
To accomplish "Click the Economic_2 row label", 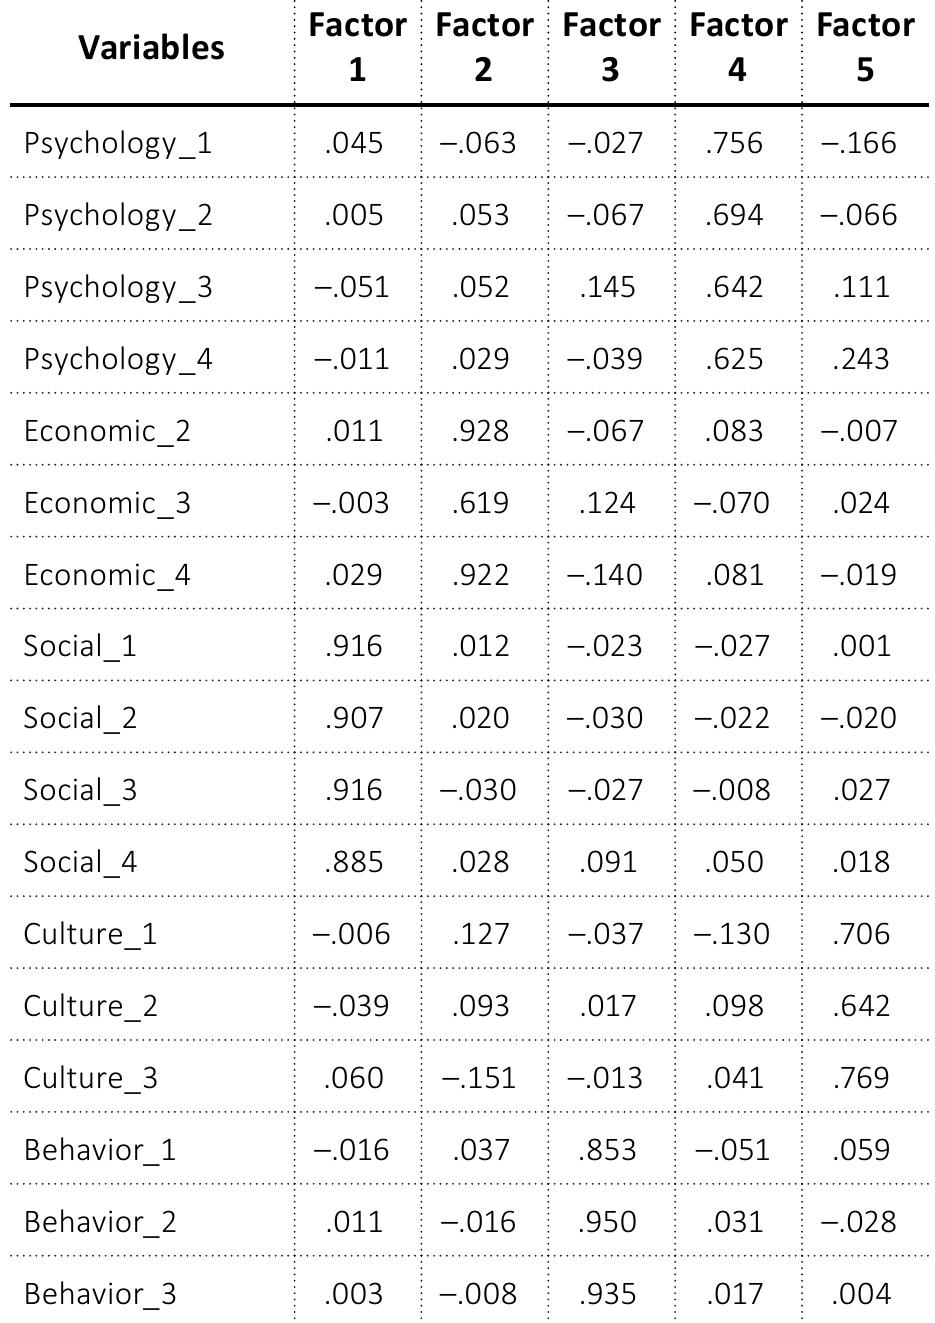I will point(107,431).
